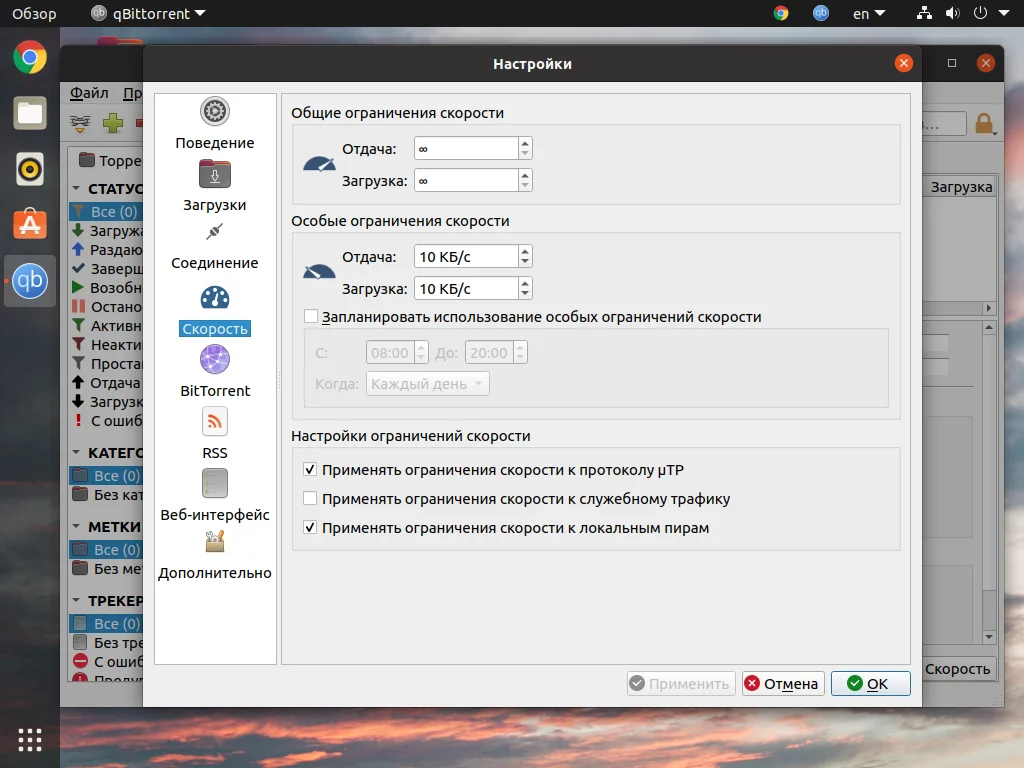Screen dimensions: 1024x768
Task: Open the Дополнительно tools icon section
Action: click(x=214, y=543)
